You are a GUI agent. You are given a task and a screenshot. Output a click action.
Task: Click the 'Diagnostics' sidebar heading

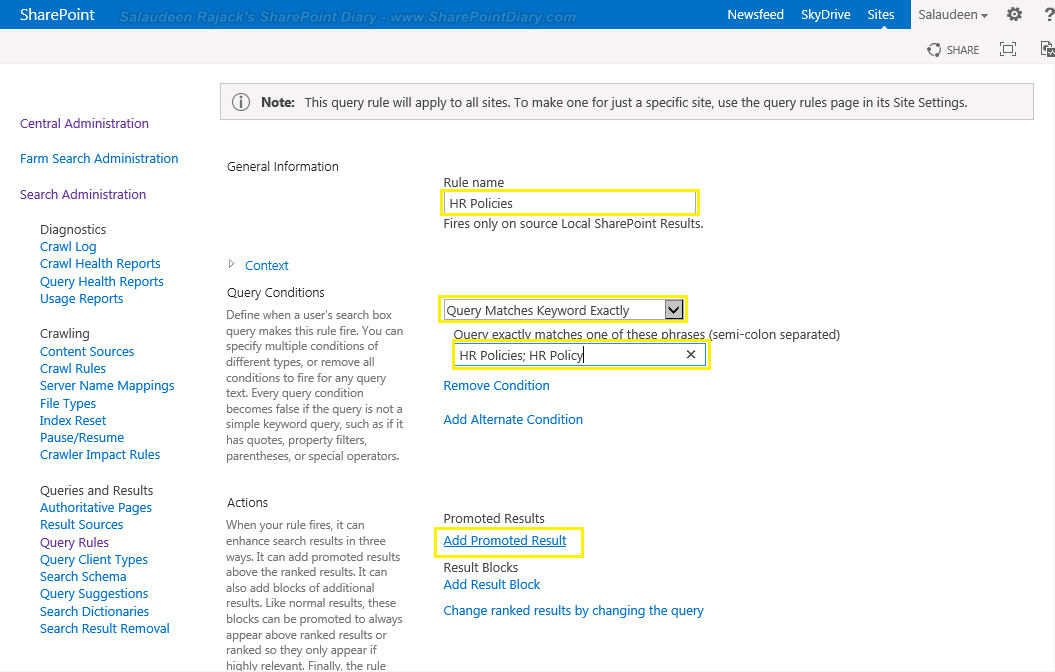(73, 229)
